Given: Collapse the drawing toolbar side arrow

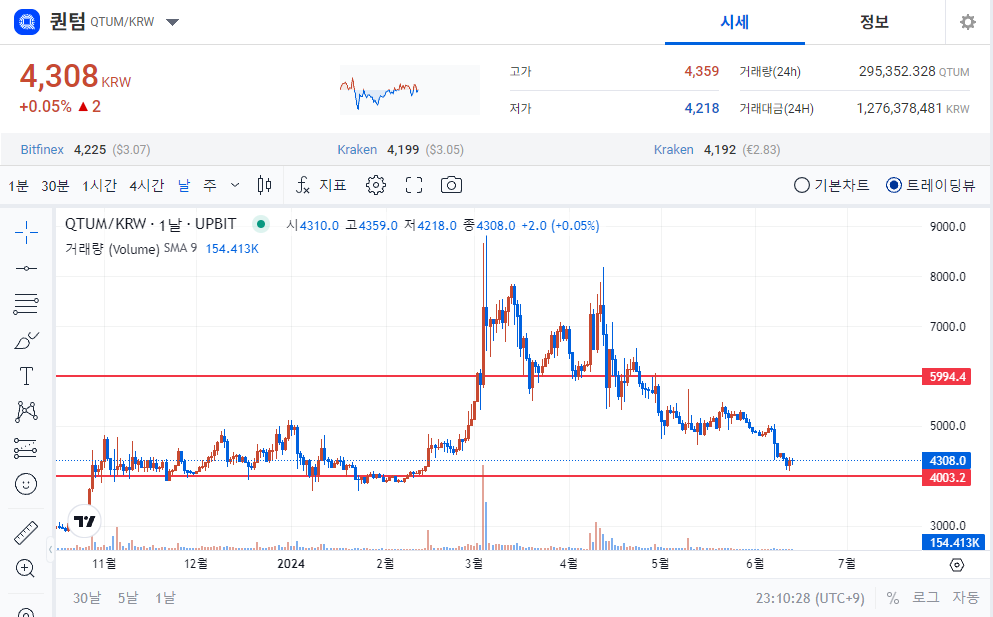Looking at the screenshot, I should pyautogui.click(x=51, y=549).
